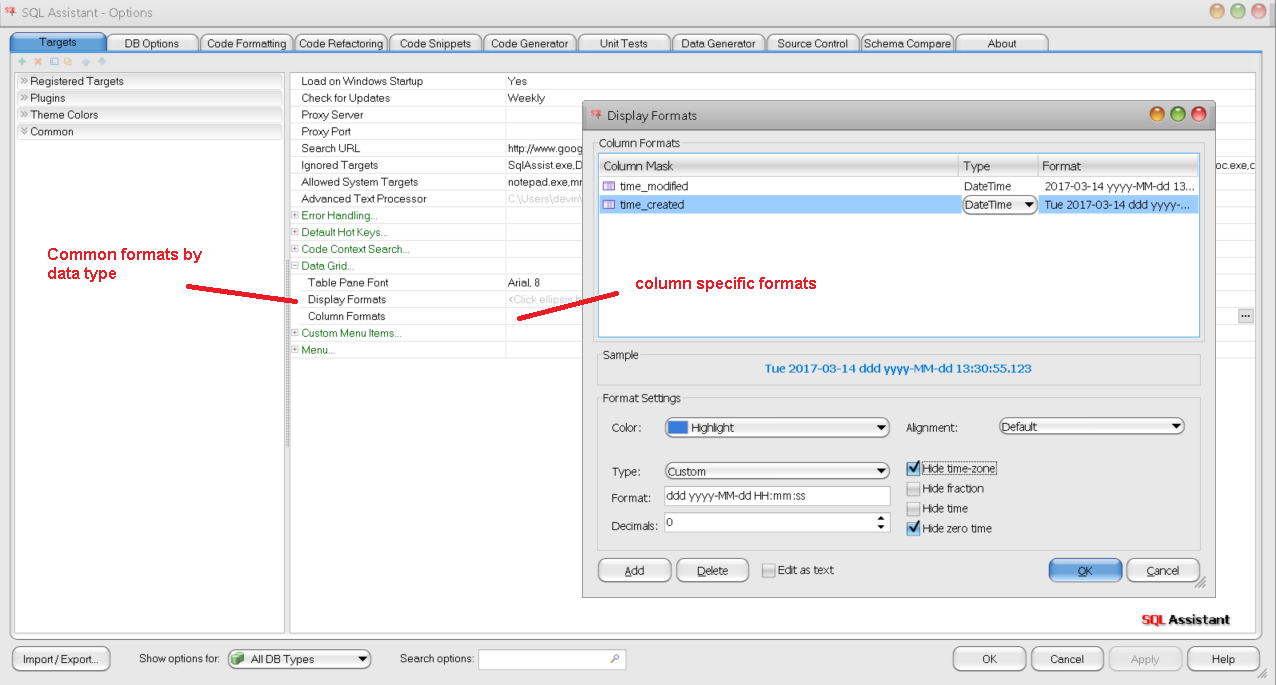The height and width of the screenshot is (685, 1276).
Task: Switch to the DB Options tab
Action: 152,43
